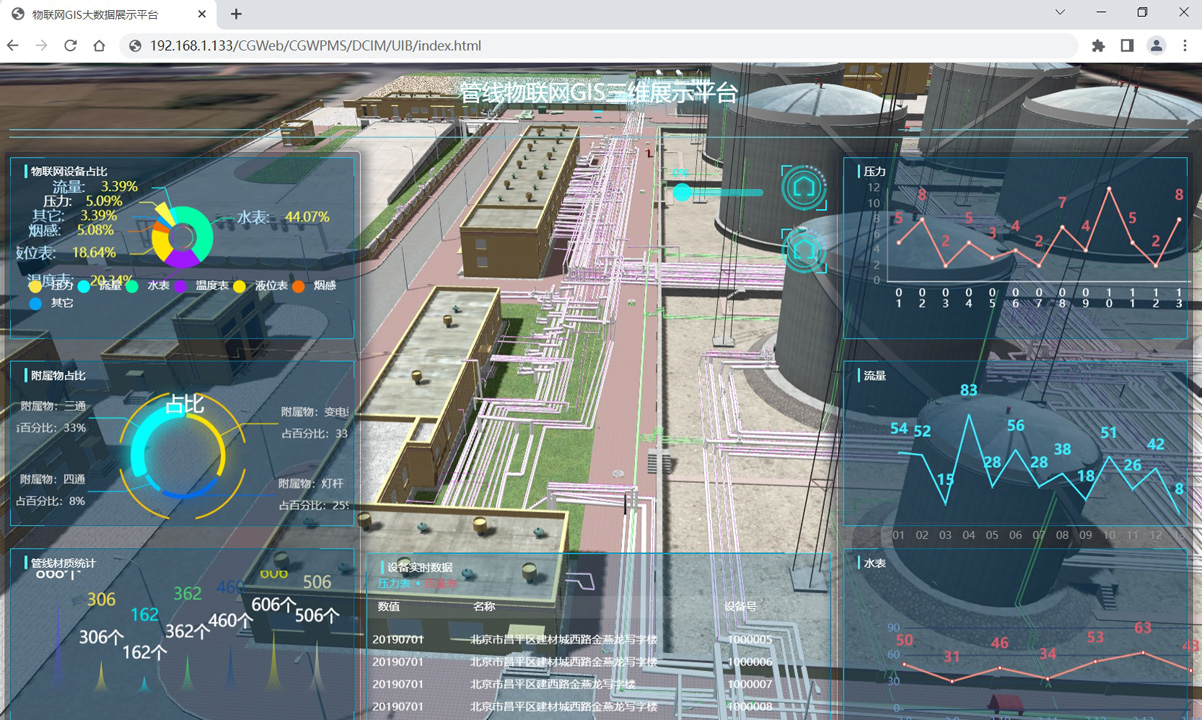Select the table row with device 1000005
The width and height of the screenshot is (1202, 720).
[597, 640]
